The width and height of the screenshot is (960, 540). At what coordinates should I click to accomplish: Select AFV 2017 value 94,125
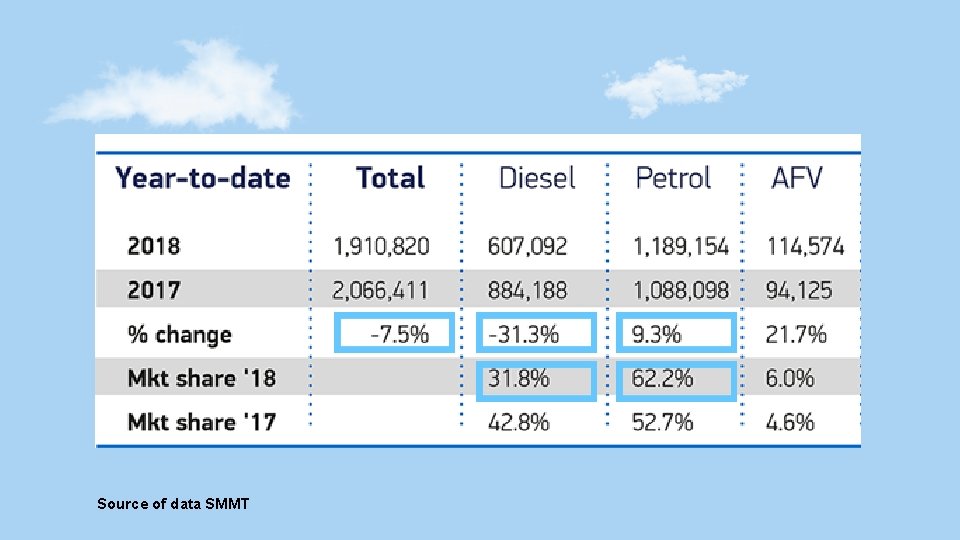pyautogui.click(x=799, y=290)
